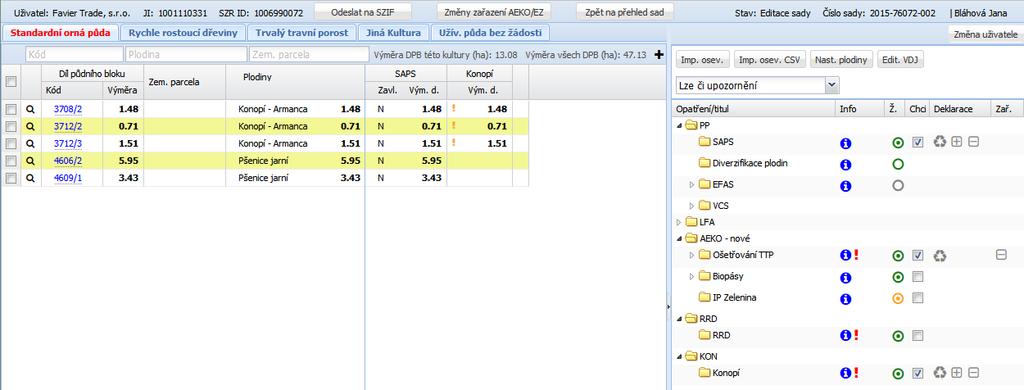The width and height of the screenshot is (1024, 390).
Task: Click Zpět na přehled sad button
Action: tap(625, 12)
